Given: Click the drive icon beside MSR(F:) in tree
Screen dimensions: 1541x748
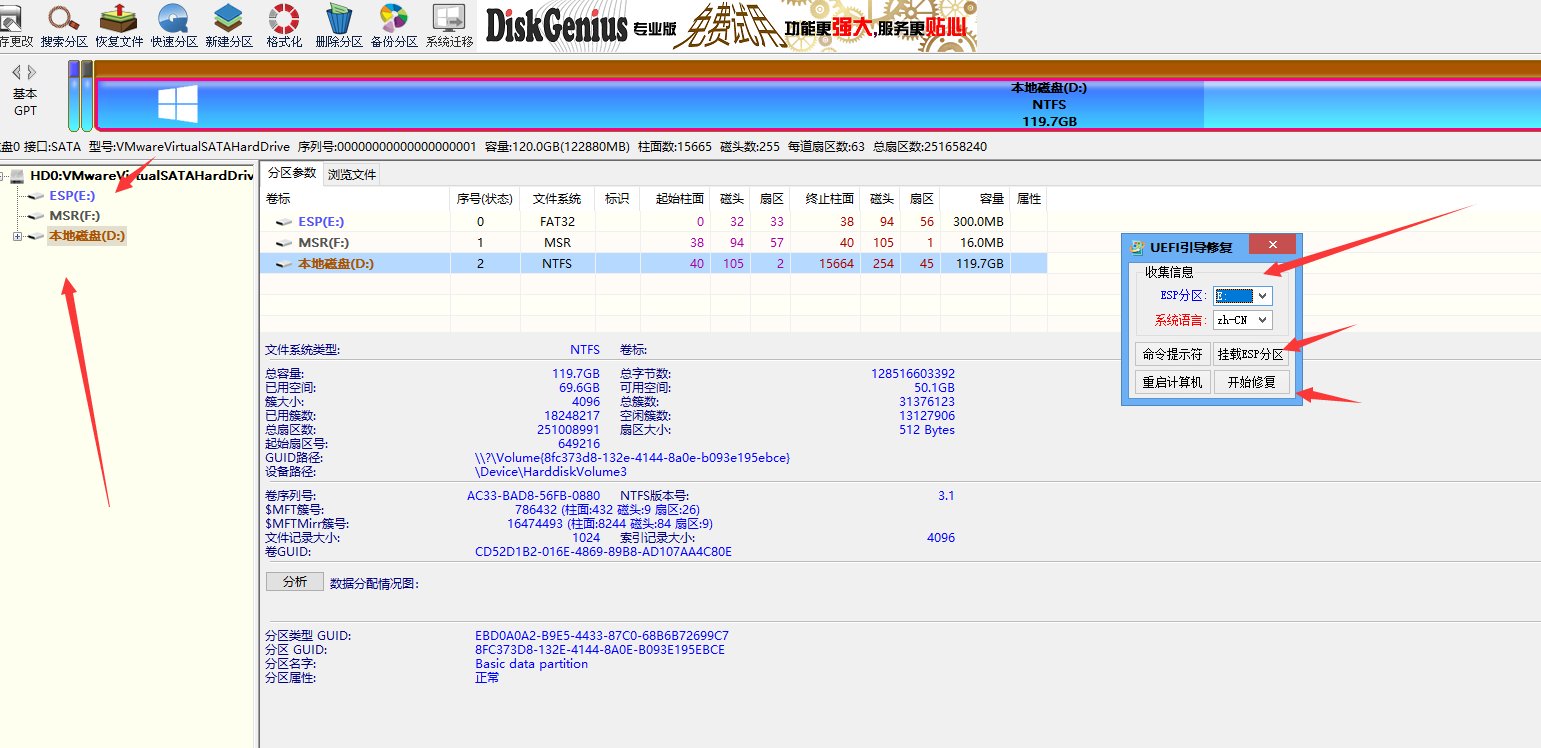Looking at the screenshot, I should (x=36, y=216).
